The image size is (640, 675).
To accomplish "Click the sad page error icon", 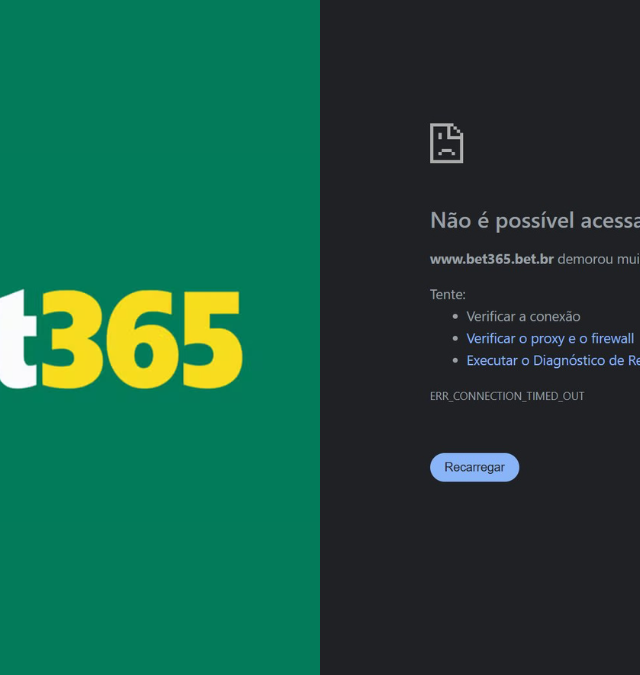I will [x=446, y=143].
